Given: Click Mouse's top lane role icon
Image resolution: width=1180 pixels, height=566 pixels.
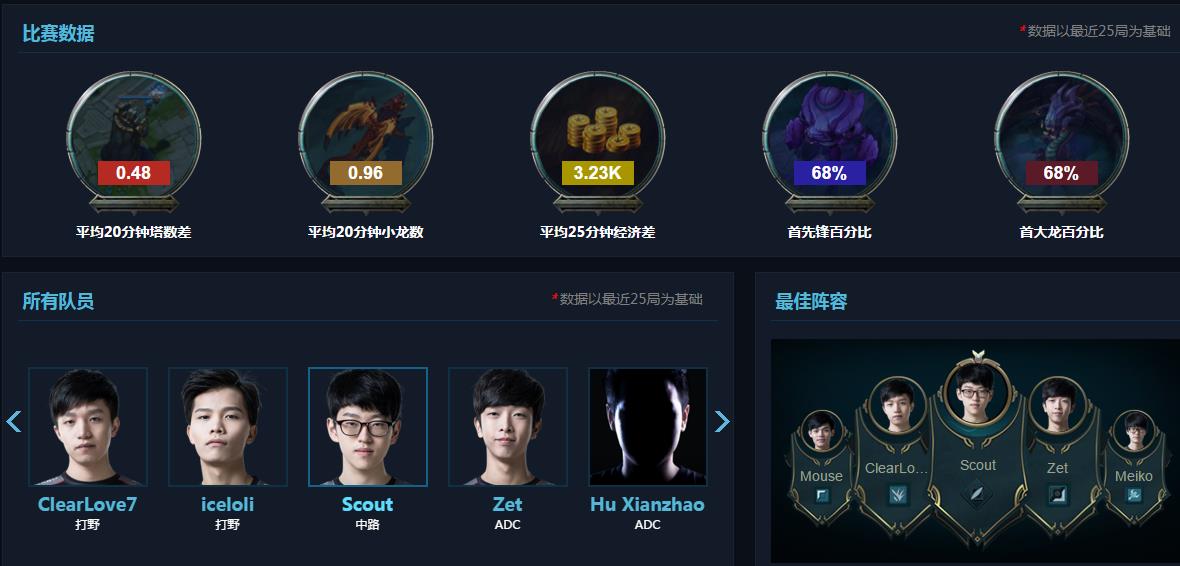Looking at the screenshot, I should pos(821,495).
